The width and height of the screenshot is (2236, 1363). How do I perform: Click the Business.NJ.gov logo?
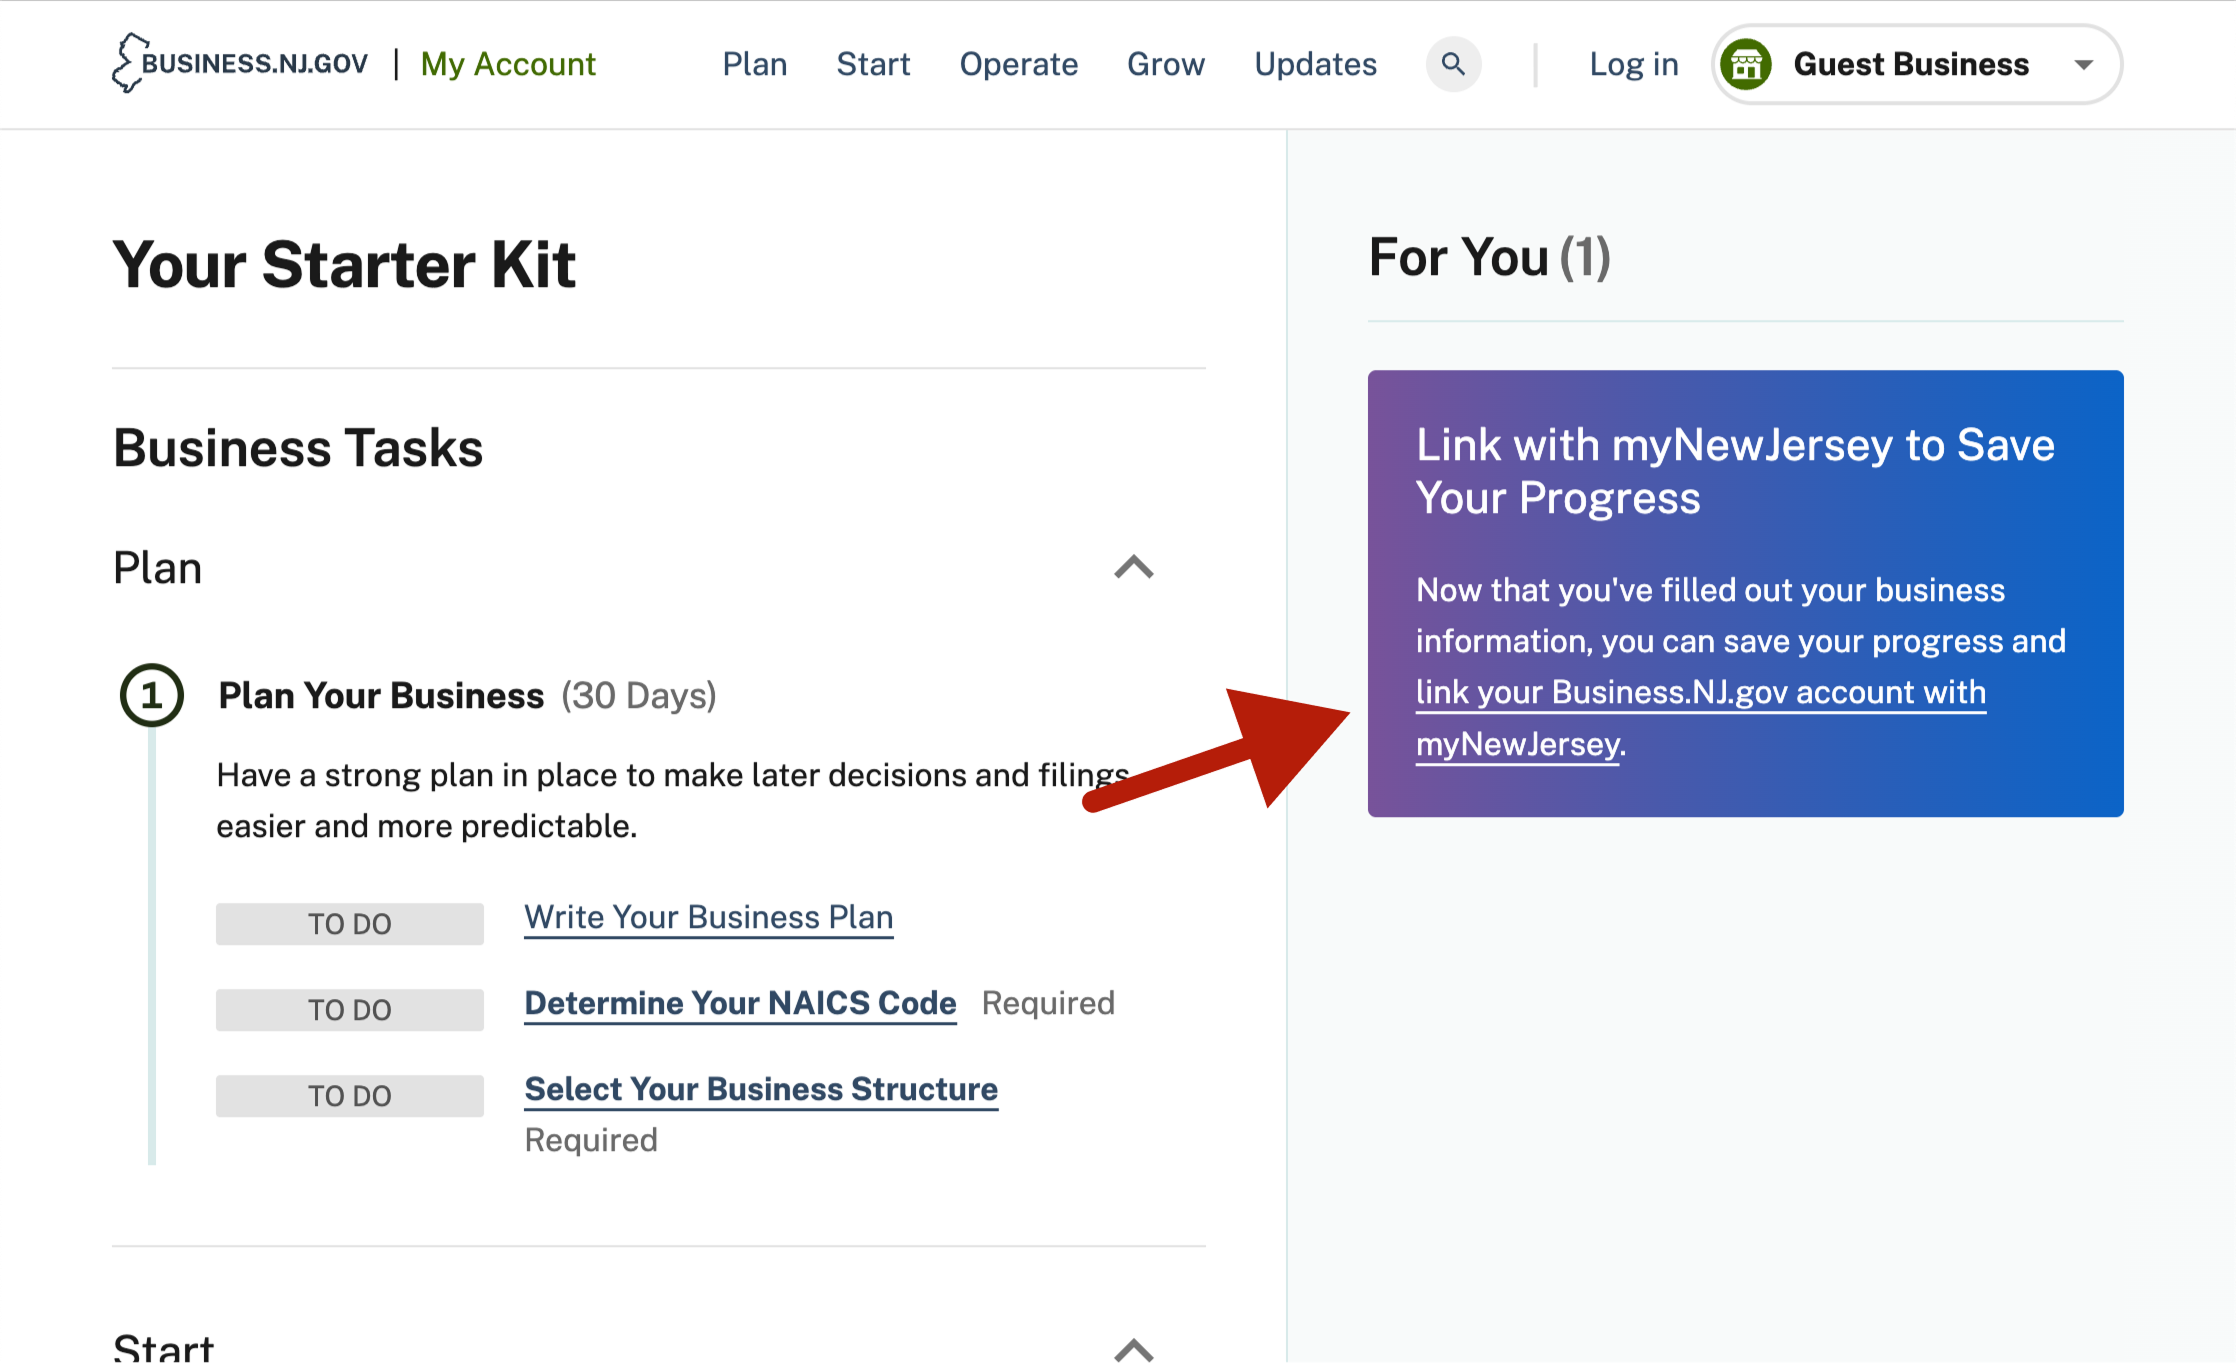click(x=240, y=63)
